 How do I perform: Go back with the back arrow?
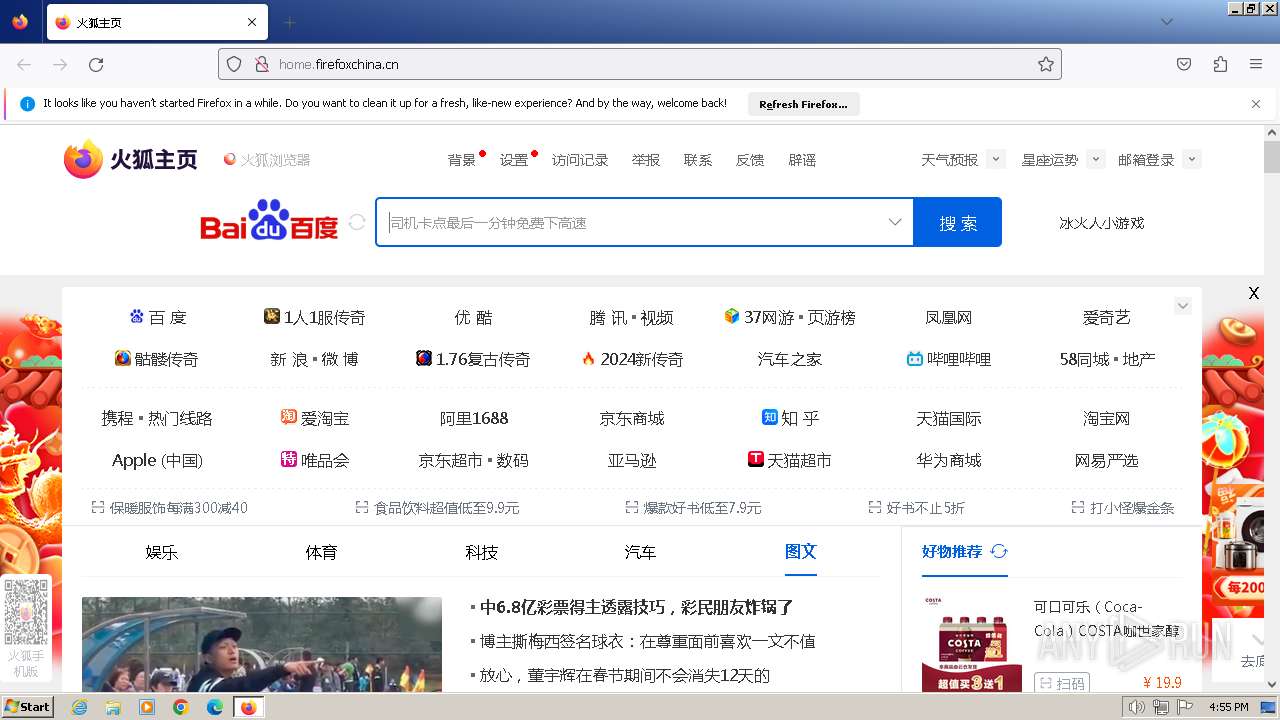(24, 64)
